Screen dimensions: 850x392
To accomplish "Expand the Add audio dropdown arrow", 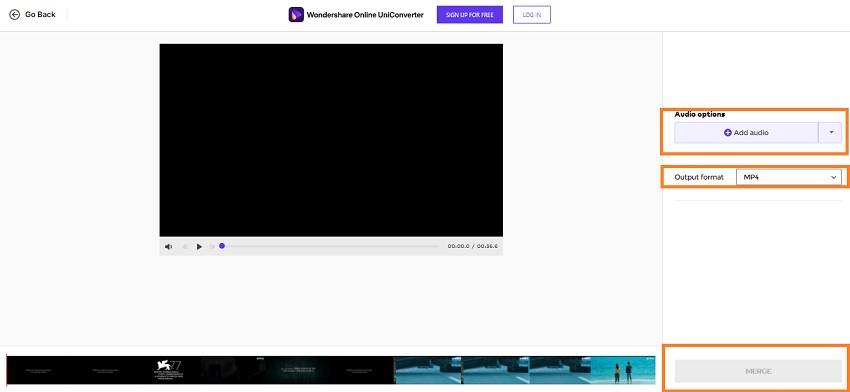I will coord(831,132).
